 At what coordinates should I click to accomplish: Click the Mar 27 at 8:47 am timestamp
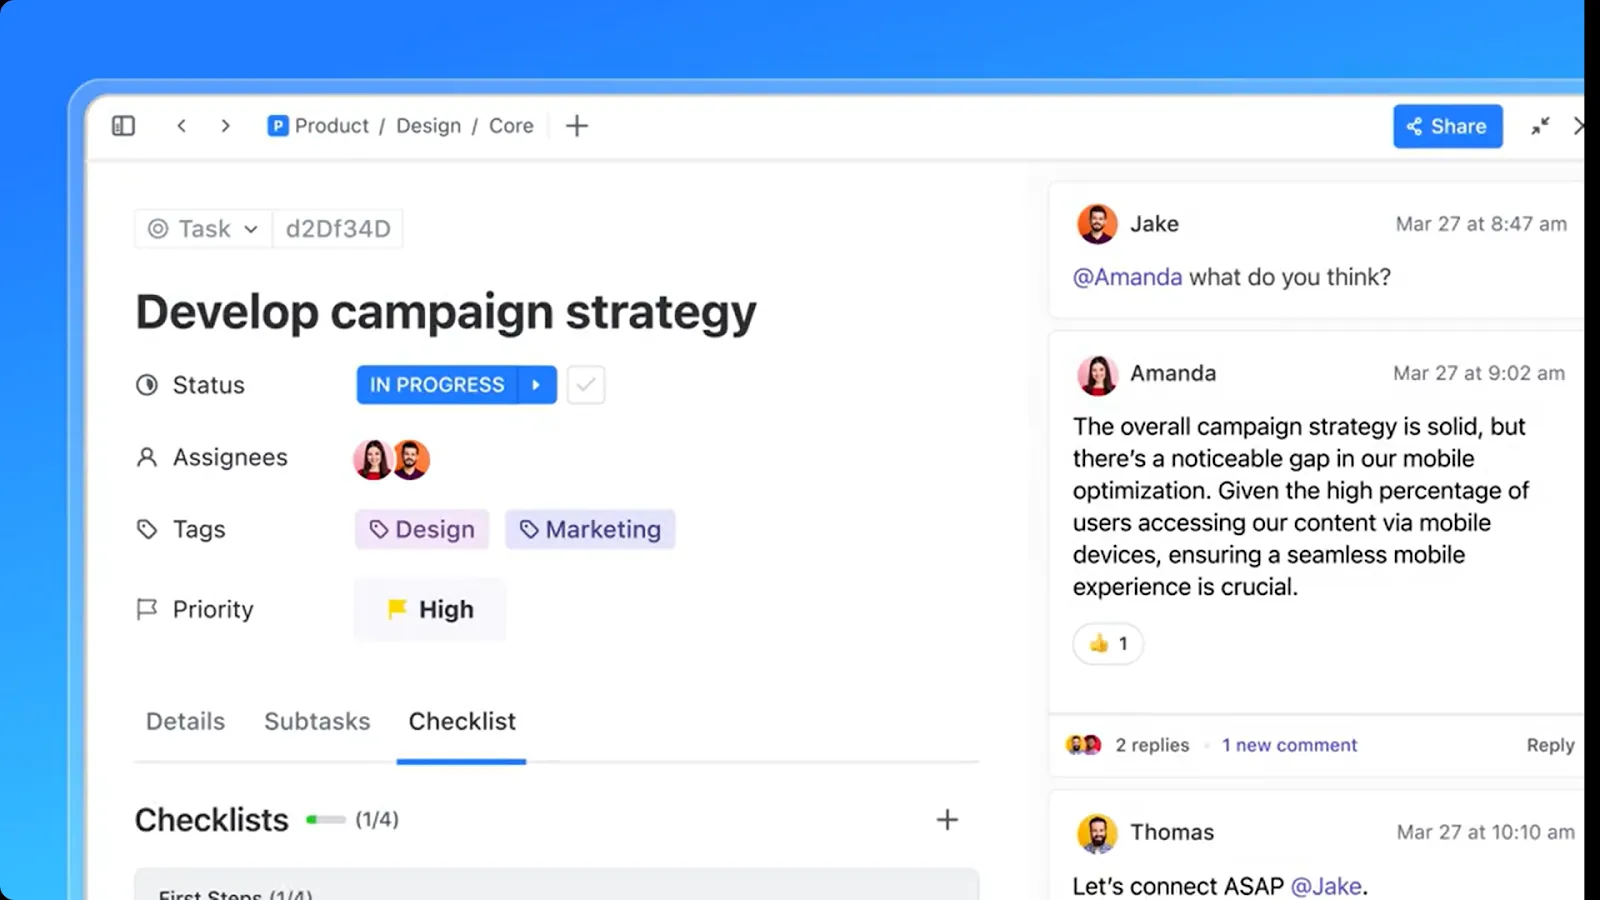tap(1481, 224)
